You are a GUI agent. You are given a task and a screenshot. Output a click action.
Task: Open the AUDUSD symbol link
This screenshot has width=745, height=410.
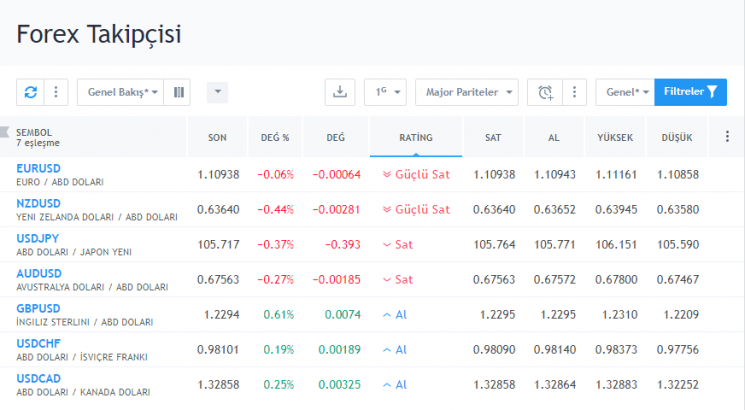point(39,274)
